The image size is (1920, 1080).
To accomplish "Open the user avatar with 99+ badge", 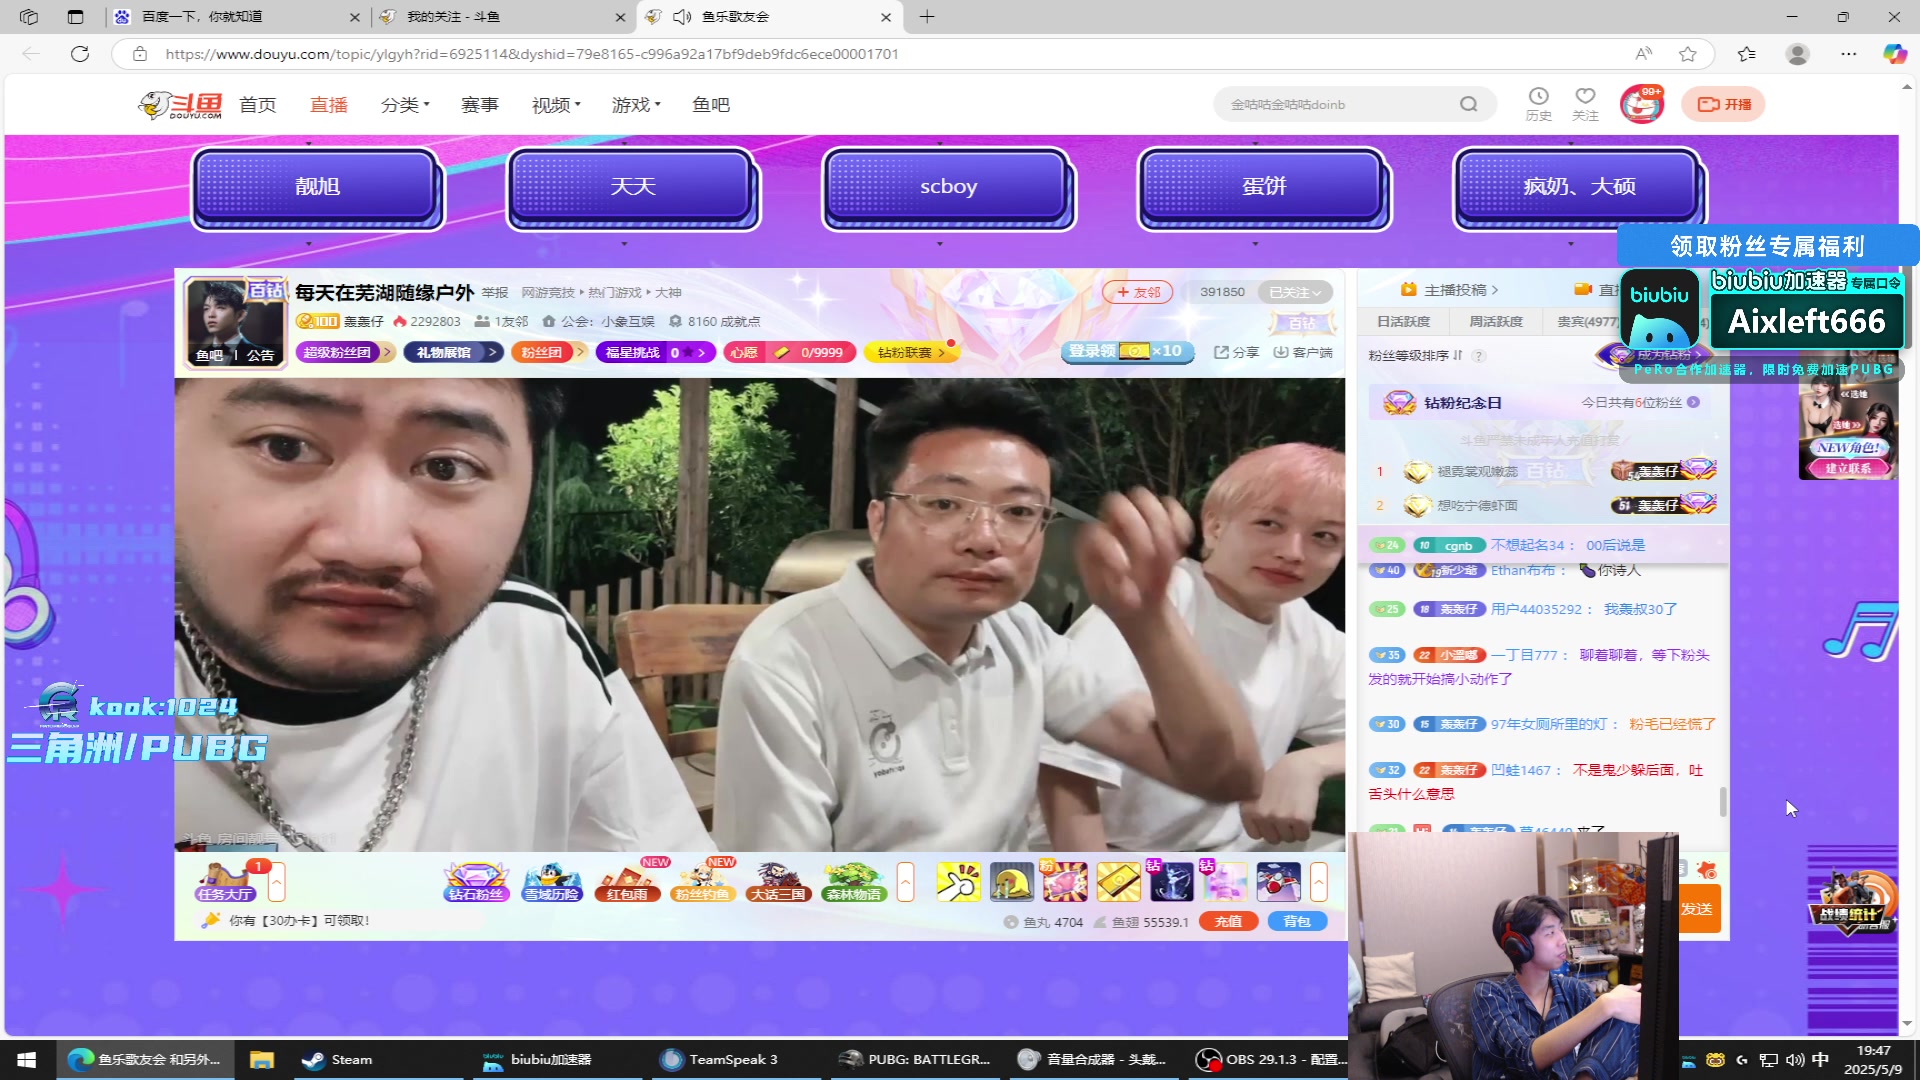I will click(x=1641, y=104).
